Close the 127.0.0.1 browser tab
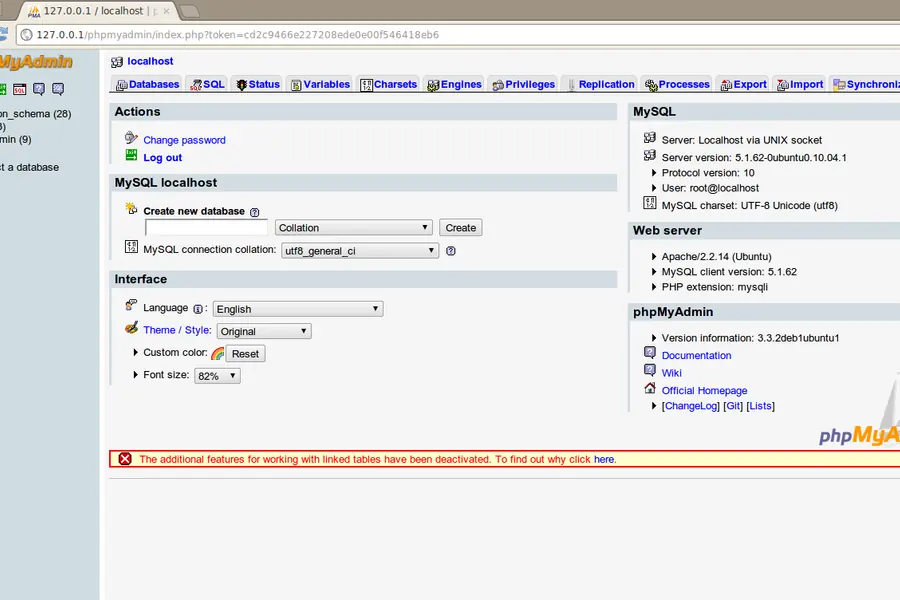 click(x=166, y=11)
